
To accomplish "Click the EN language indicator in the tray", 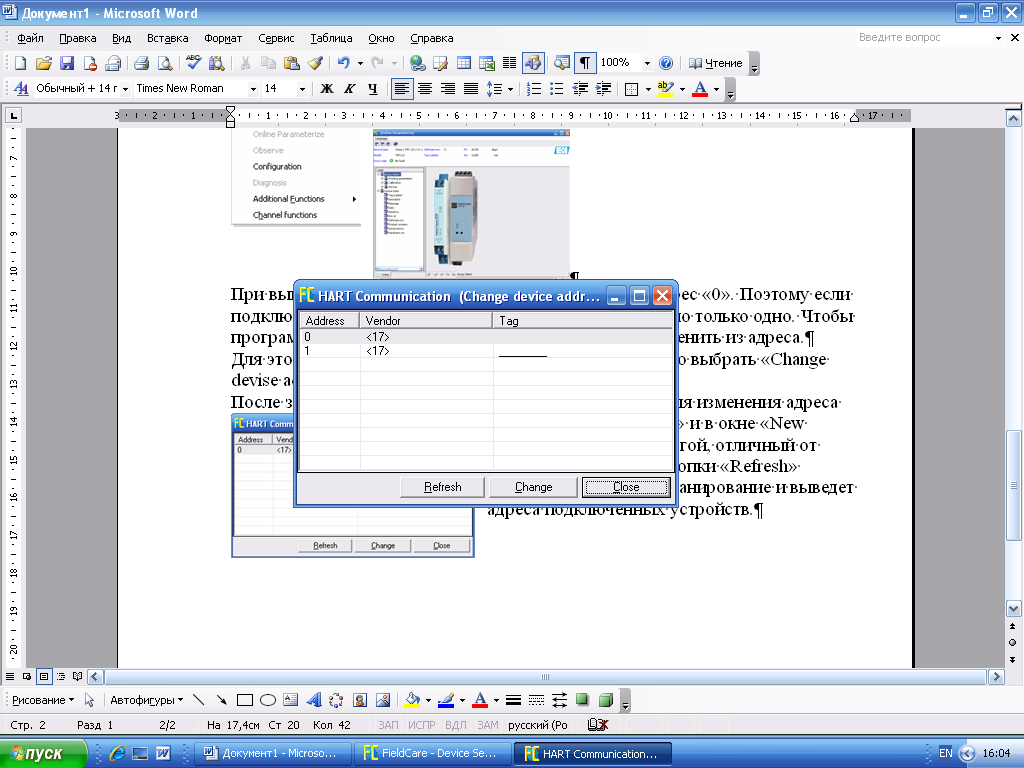I will tap(945, 753).
